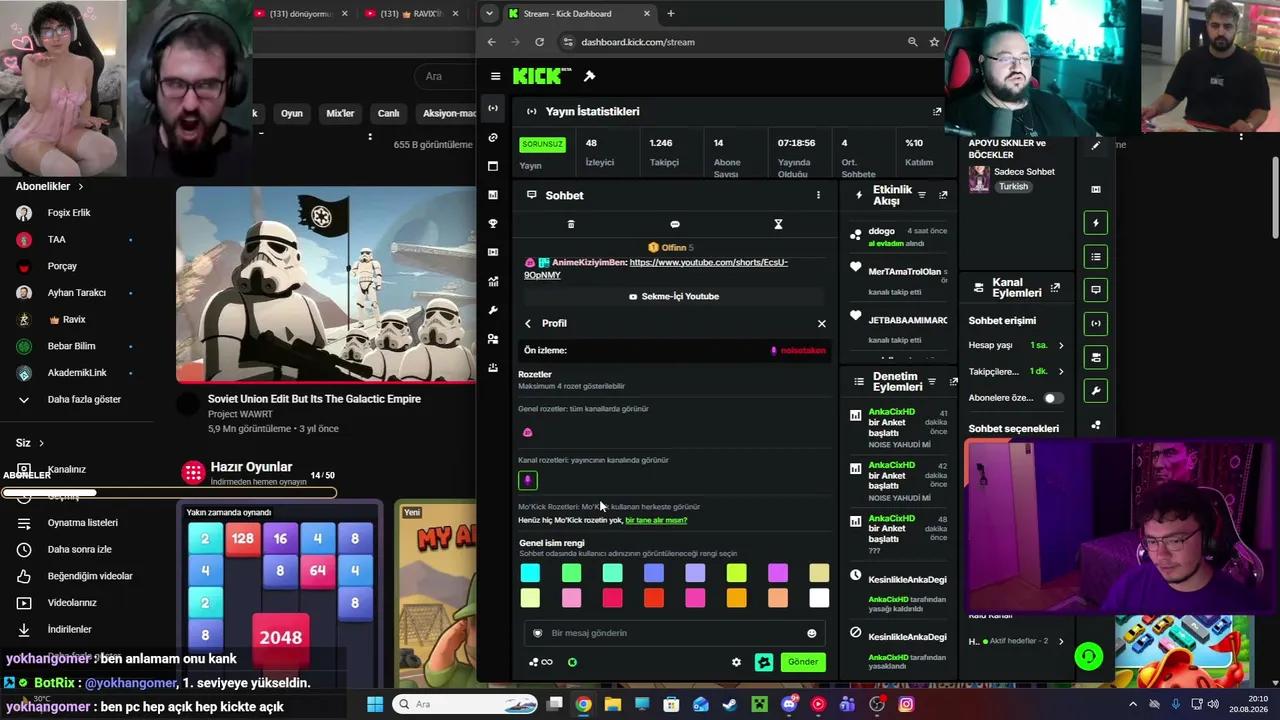The height and width of the screenshot is (720, 1280).
Task: Click the hourglass icon in Sohbet toolbar
Action: 778,224
